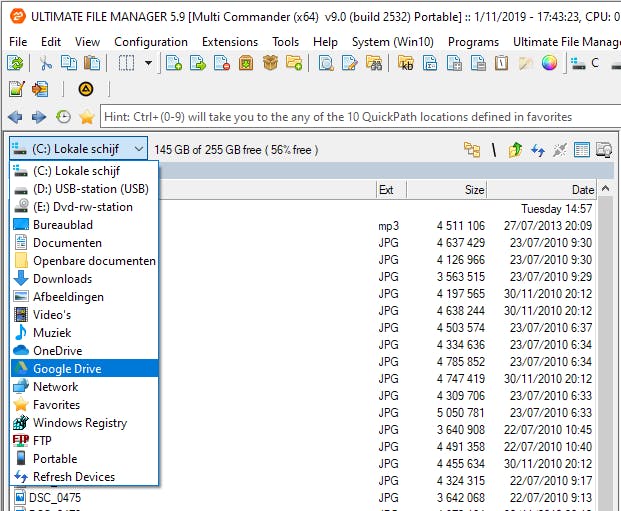Click the blue swap panels arrows icon
The height and width of the screenshot is (511, 621).
click(537, 150)
